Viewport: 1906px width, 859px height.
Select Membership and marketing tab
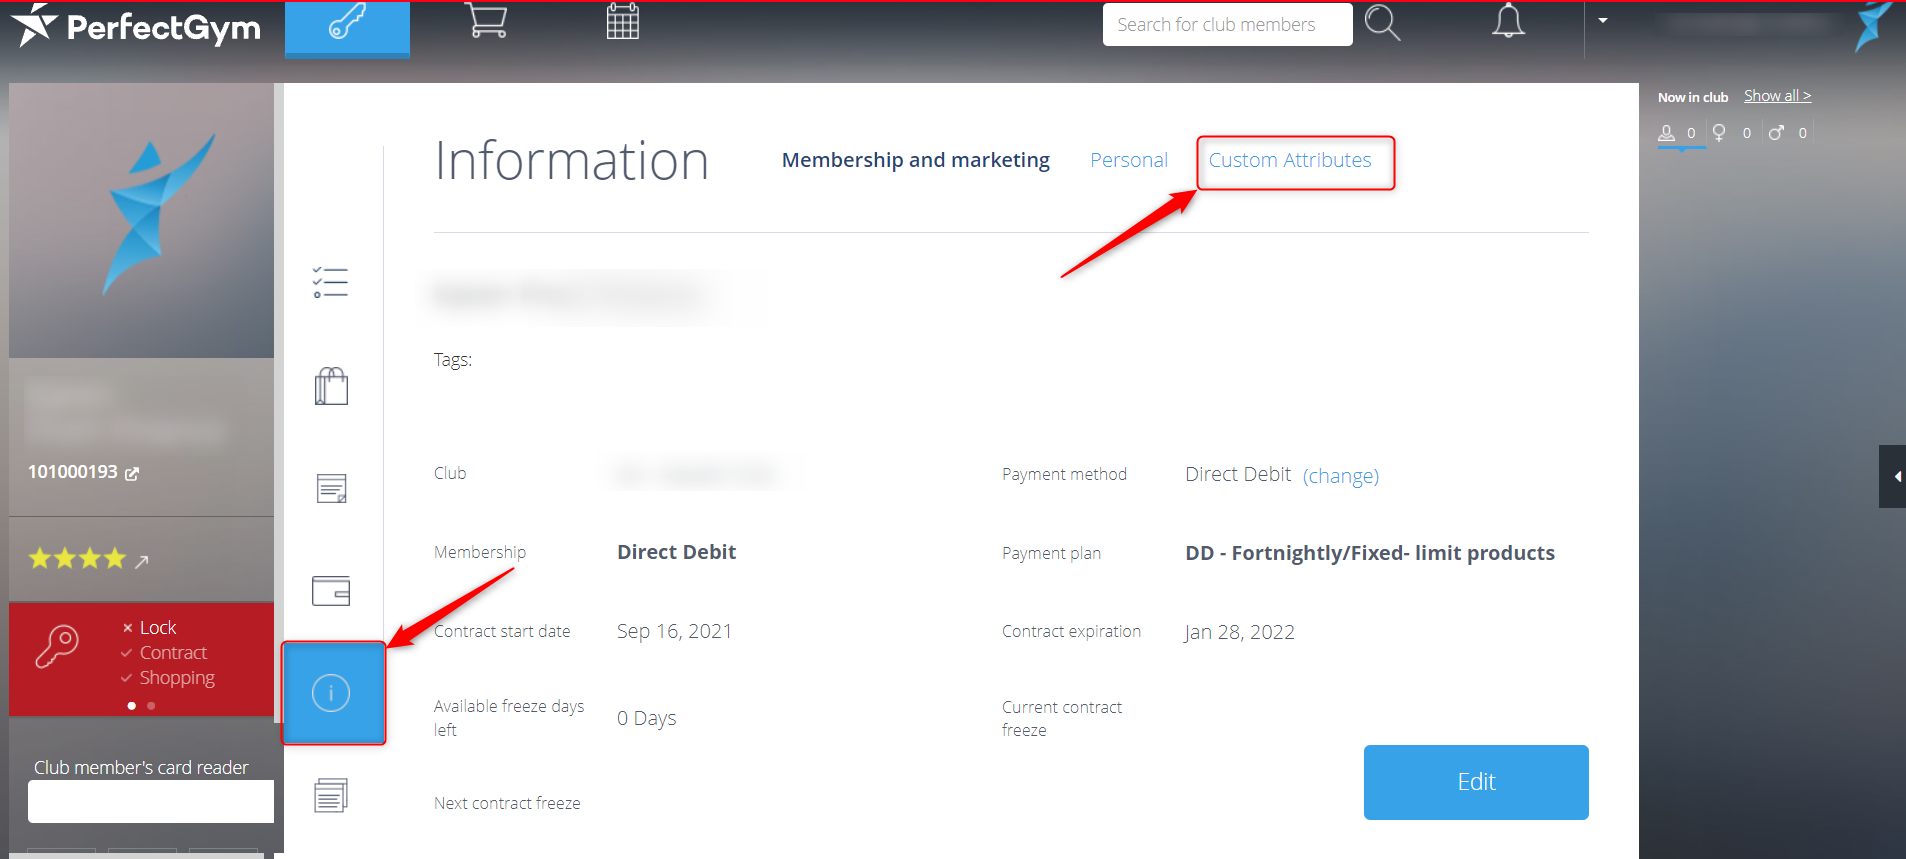click(915, 160)
